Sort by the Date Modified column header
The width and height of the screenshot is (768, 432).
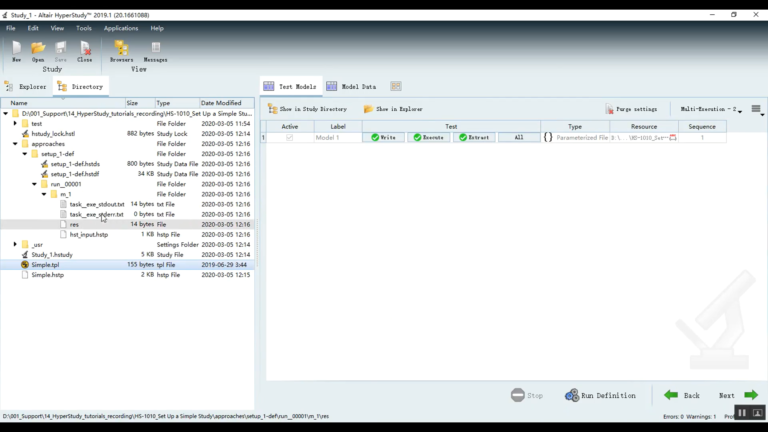pyautogui.click(x=226, y=103)
